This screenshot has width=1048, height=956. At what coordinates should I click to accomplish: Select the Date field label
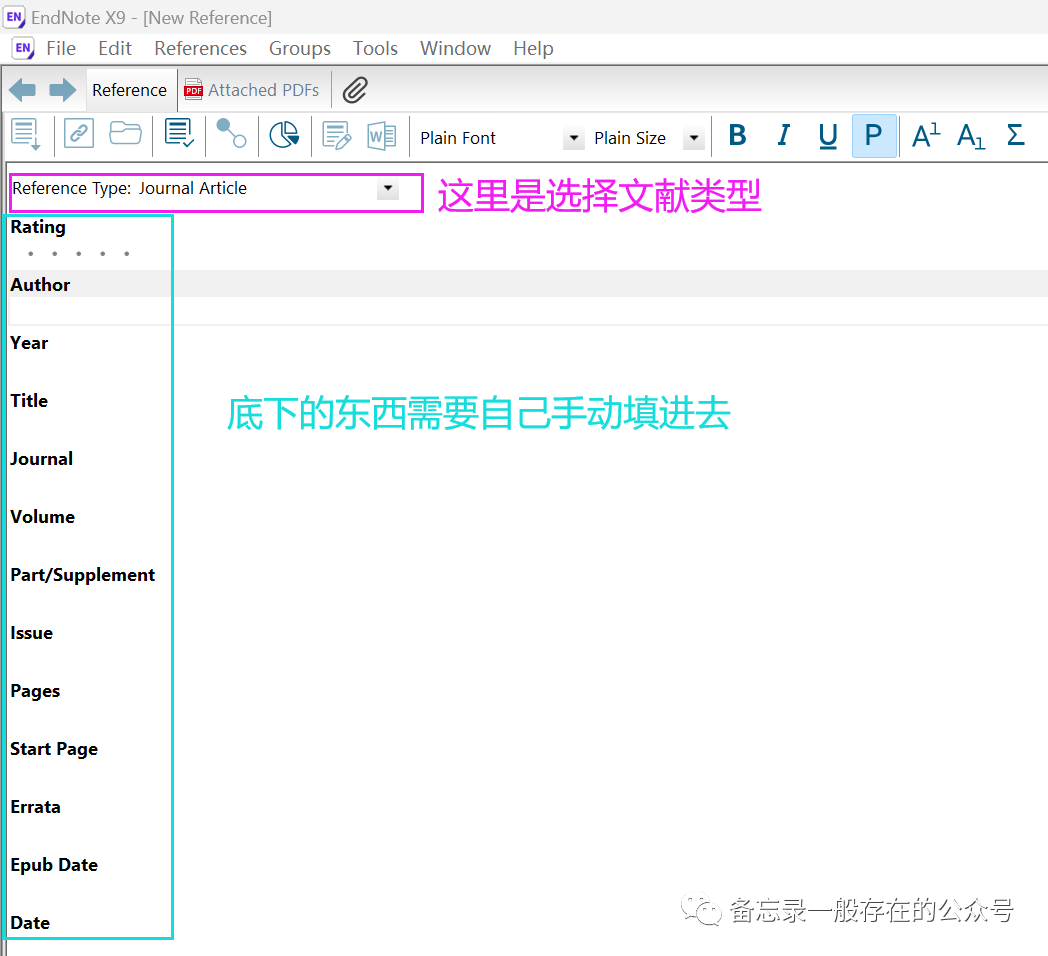pyautogui.click(x=30, y=923)
